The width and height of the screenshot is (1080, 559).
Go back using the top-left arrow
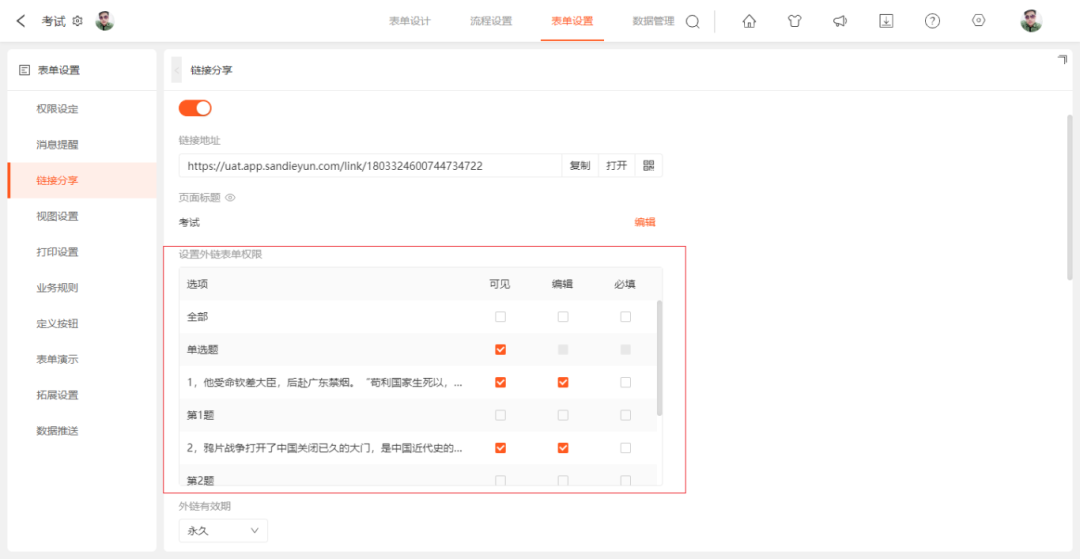pos(21,21)
